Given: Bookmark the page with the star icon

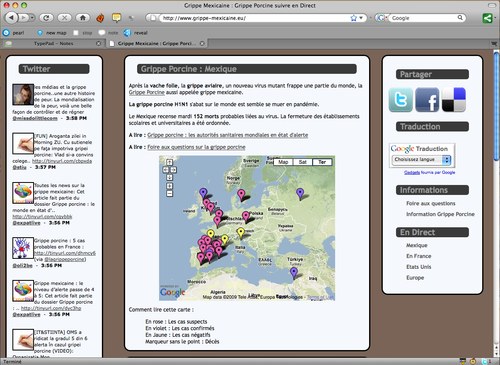Looking at the screenshot, I should [x=353, y=18].
